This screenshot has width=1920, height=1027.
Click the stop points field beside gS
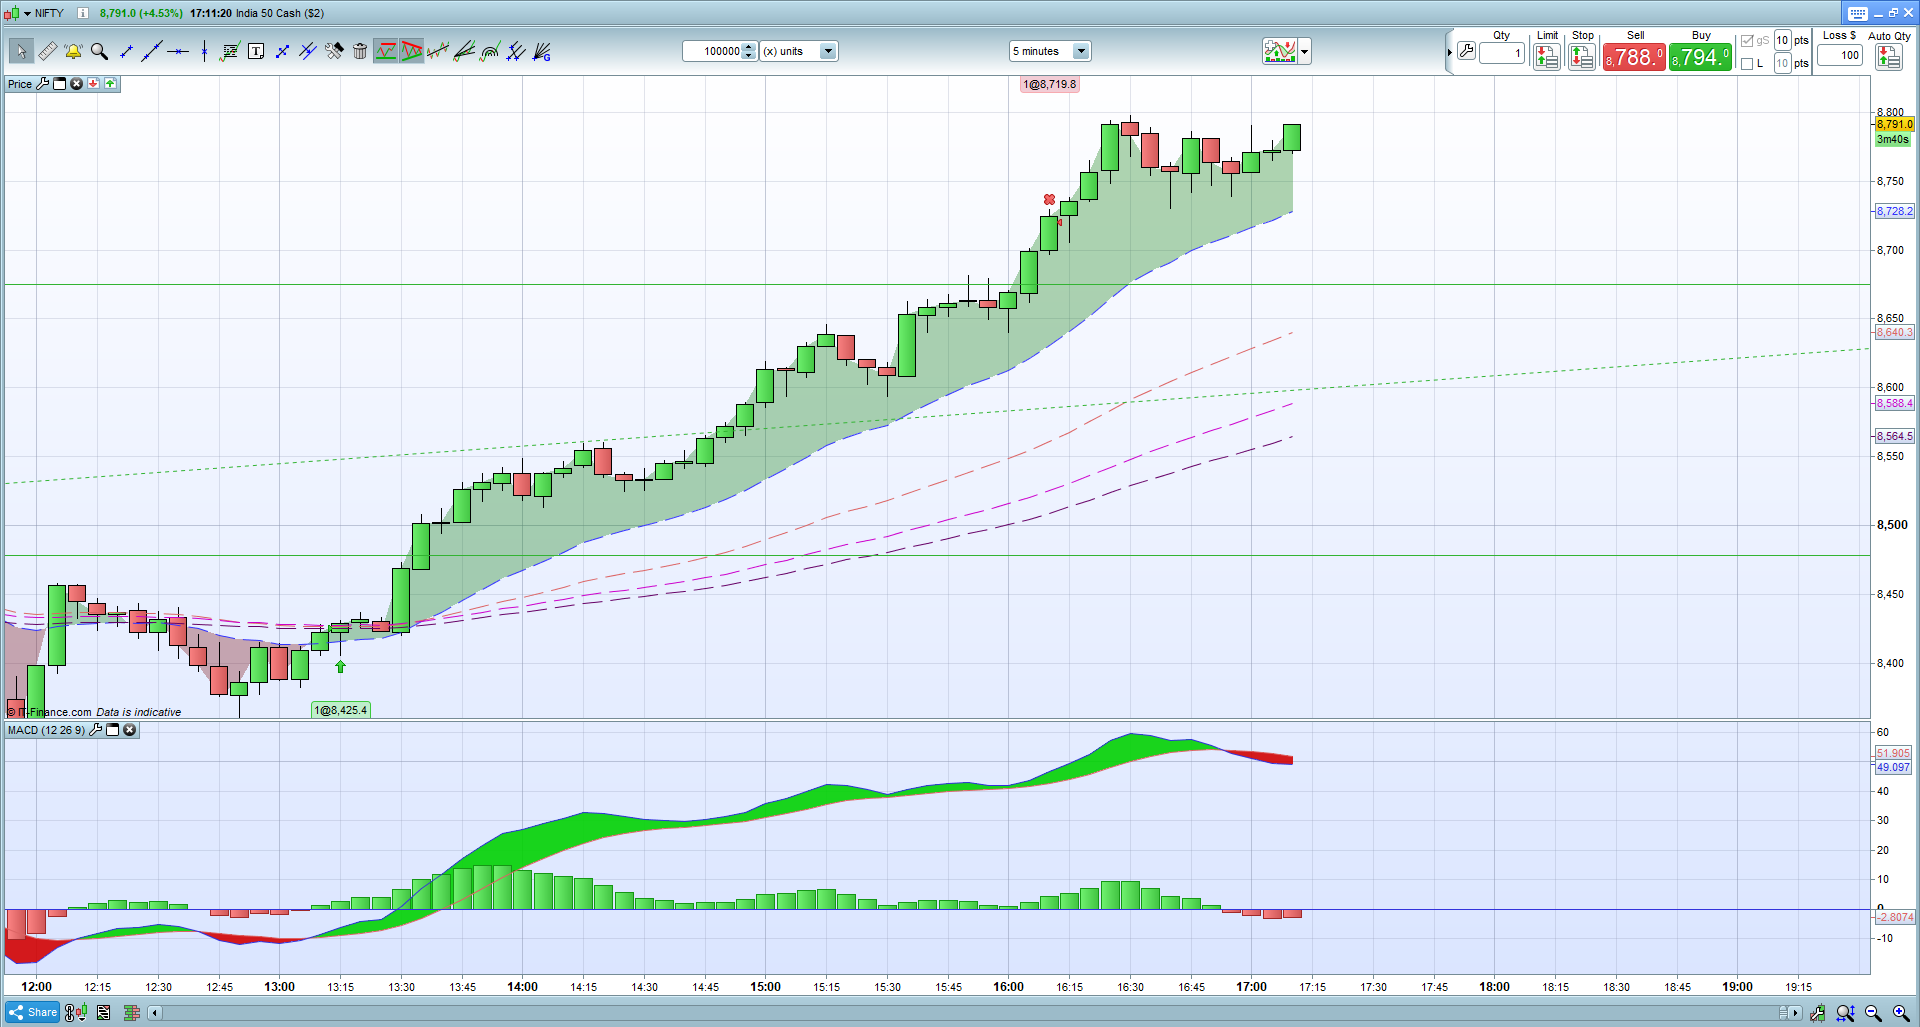[x=1782, y=41]
